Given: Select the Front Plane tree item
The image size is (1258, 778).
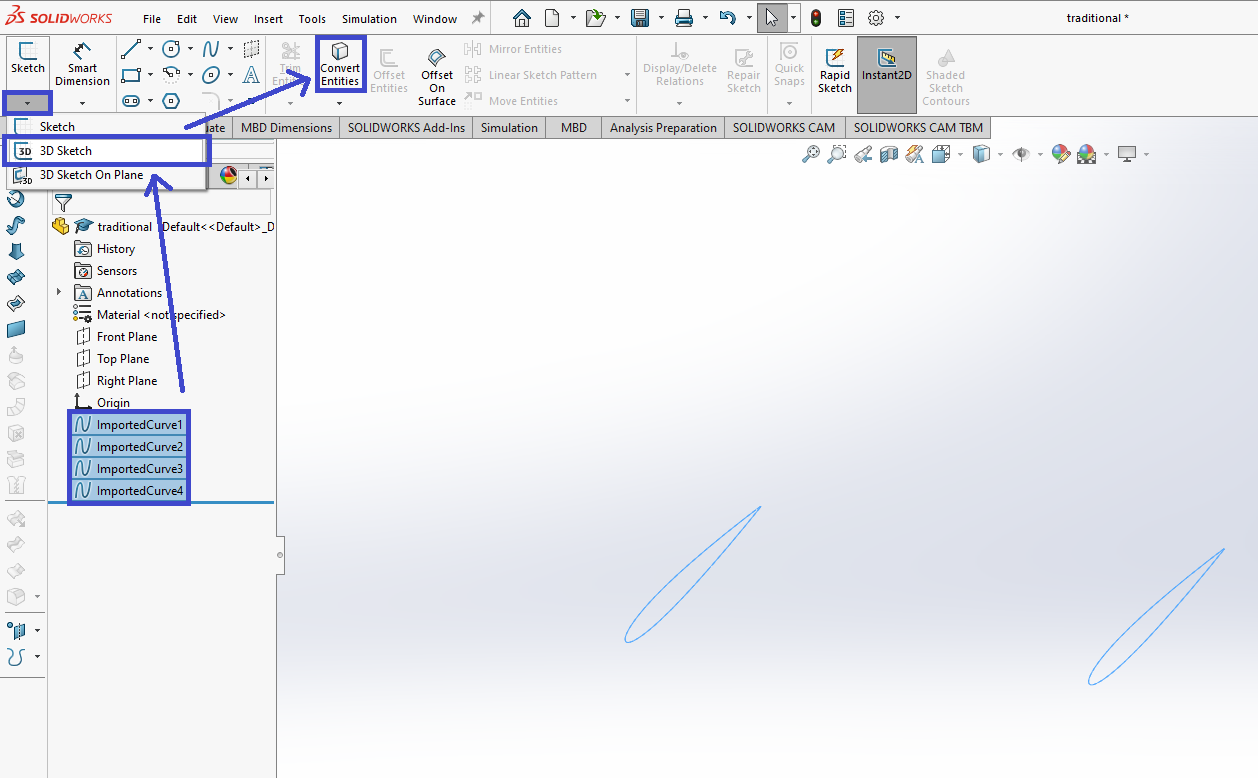Looking at the screenshot, I should [x=116, y=336].
